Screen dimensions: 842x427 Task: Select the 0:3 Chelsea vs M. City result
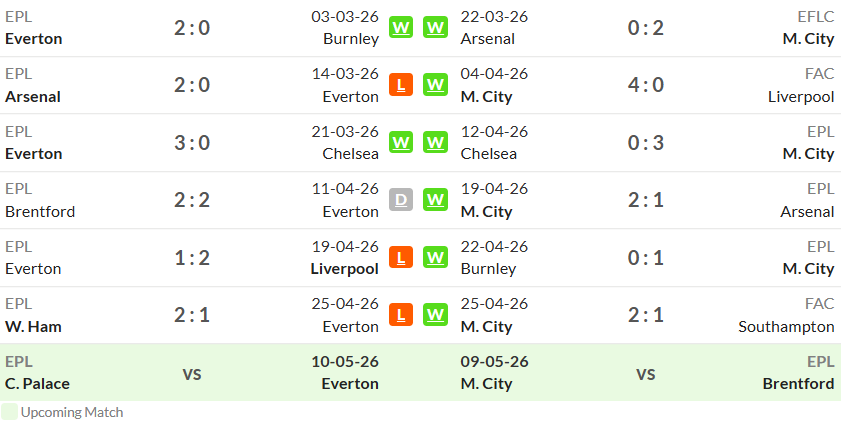(645, 143)
